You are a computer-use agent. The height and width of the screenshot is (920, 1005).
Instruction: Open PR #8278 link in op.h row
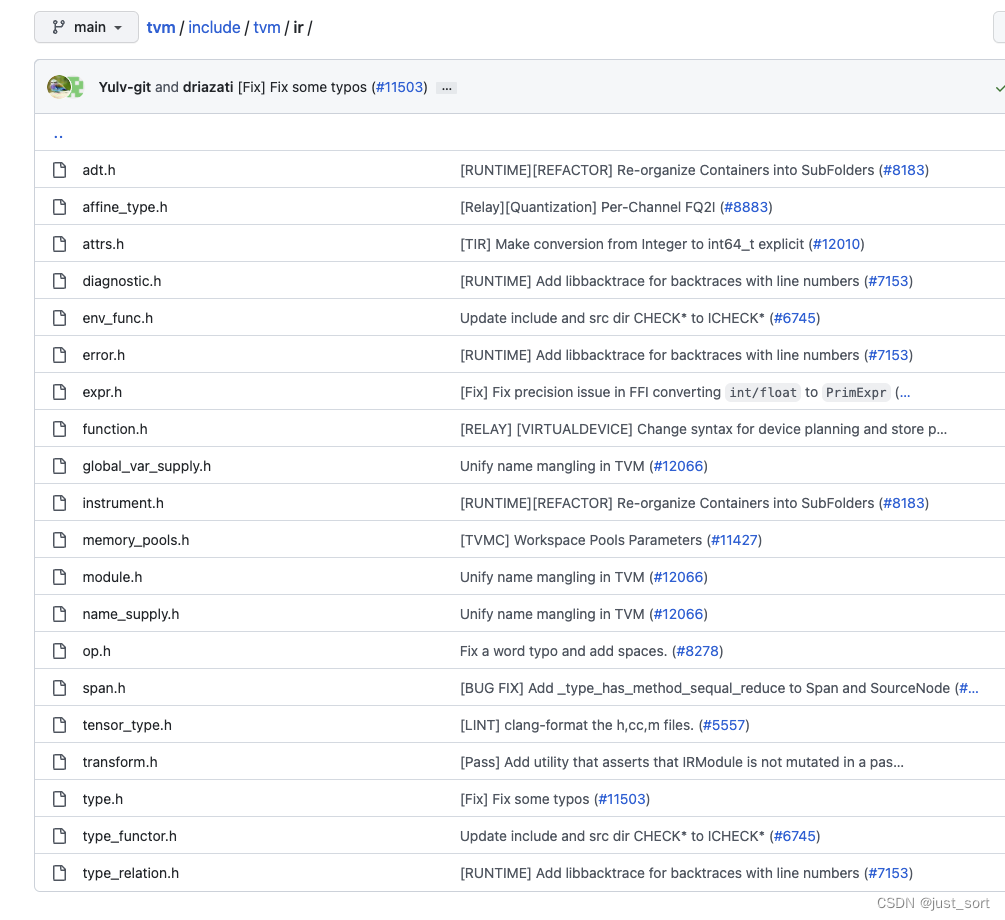[697, 651]
